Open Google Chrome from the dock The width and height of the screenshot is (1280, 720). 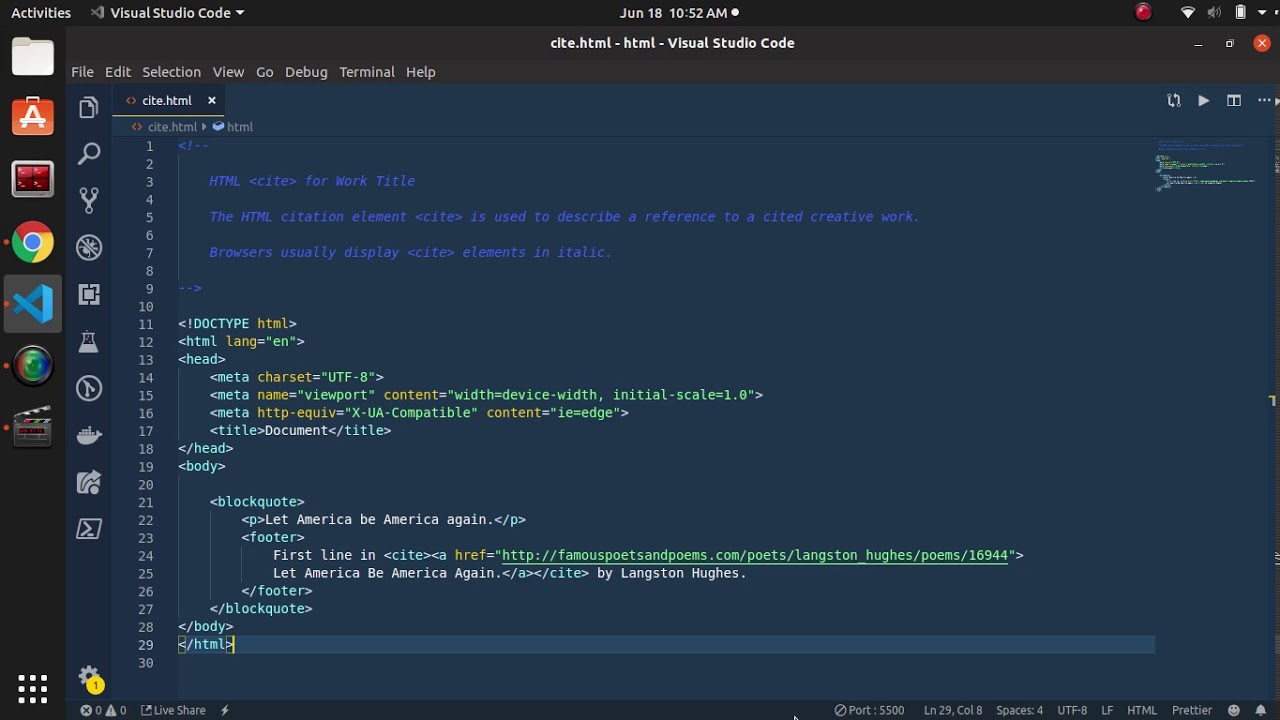click(33, 243)
